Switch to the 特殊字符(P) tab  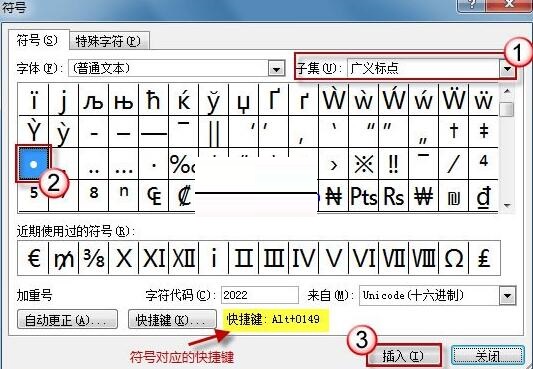(108, 41)
